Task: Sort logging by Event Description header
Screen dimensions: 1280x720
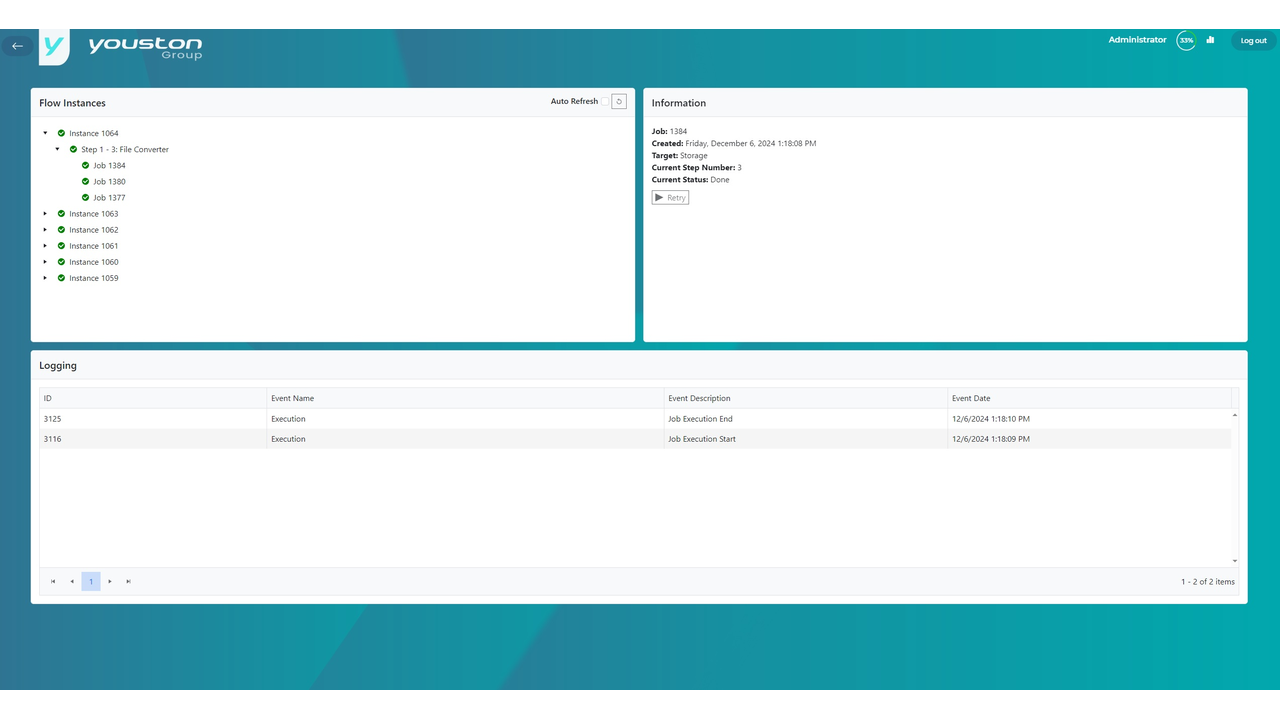Action: pos(806,398)
